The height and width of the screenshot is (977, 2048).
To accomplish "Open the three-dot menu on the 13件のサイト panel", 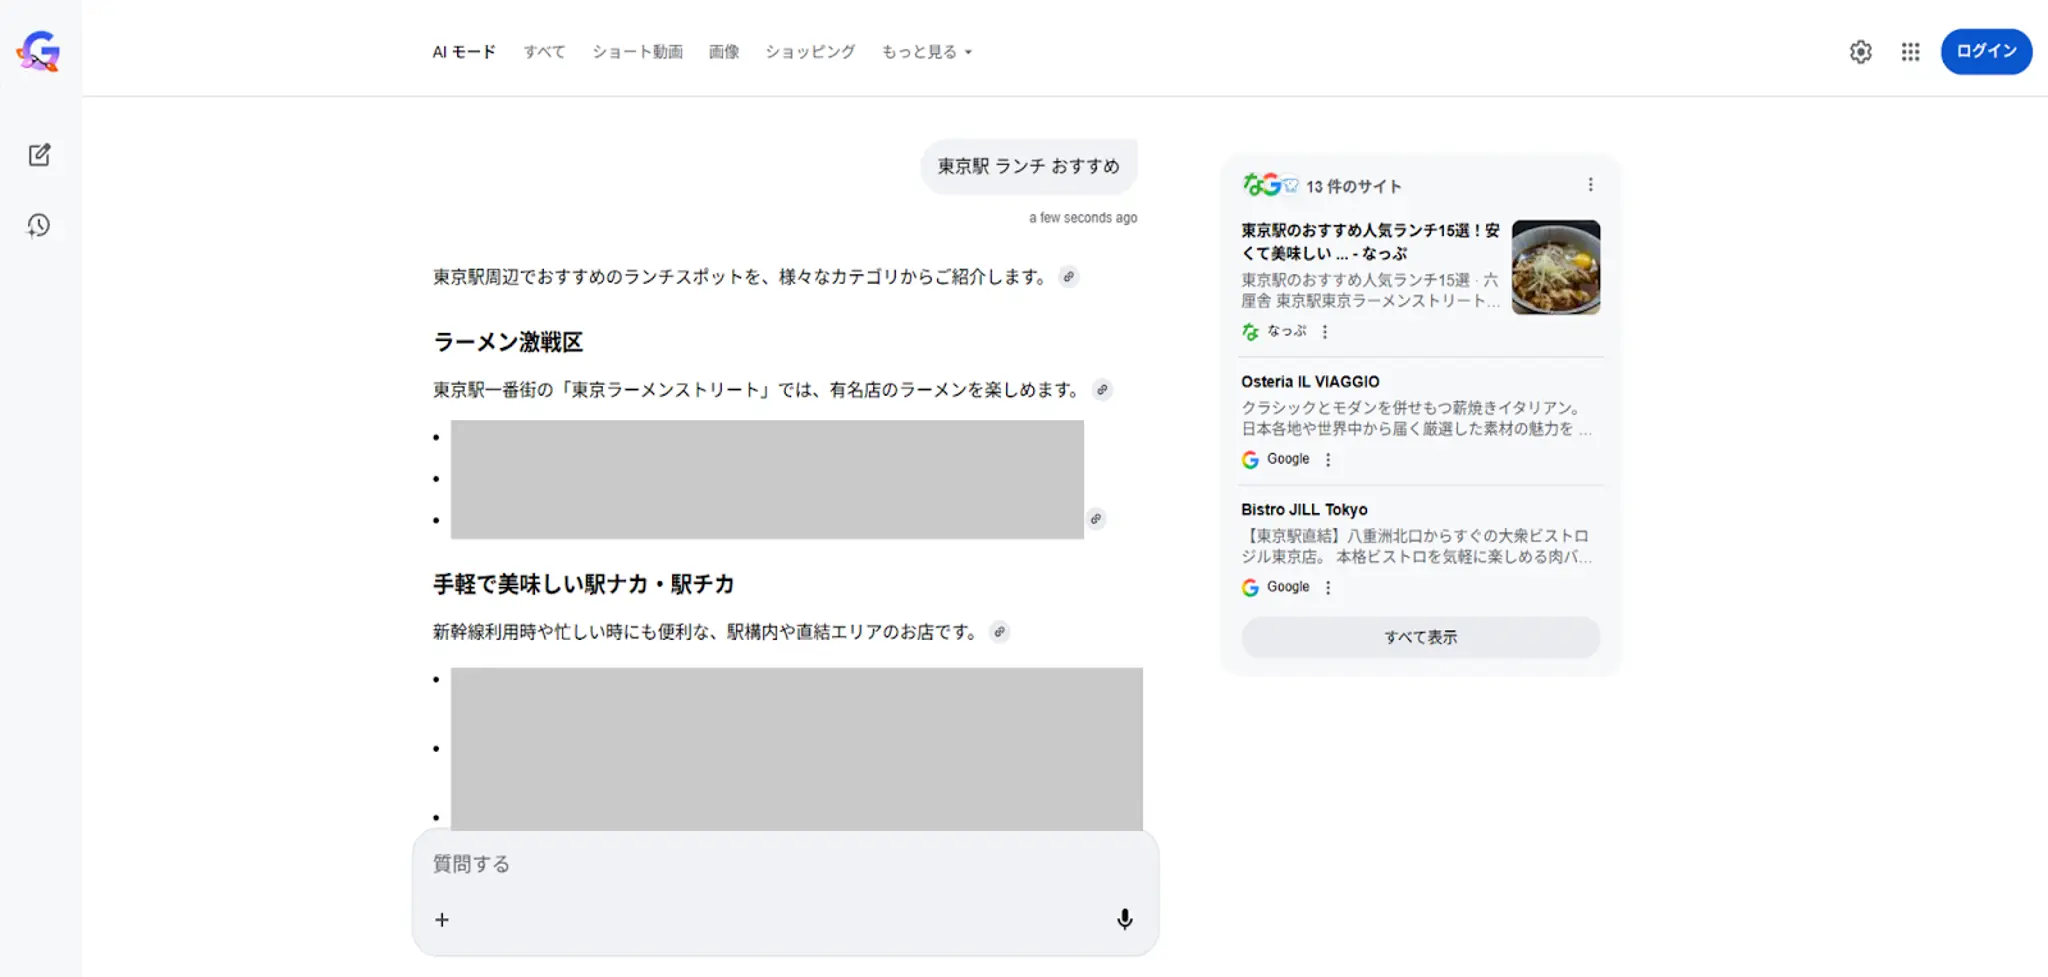I will pyautogui.click(x=1590, y=185).
